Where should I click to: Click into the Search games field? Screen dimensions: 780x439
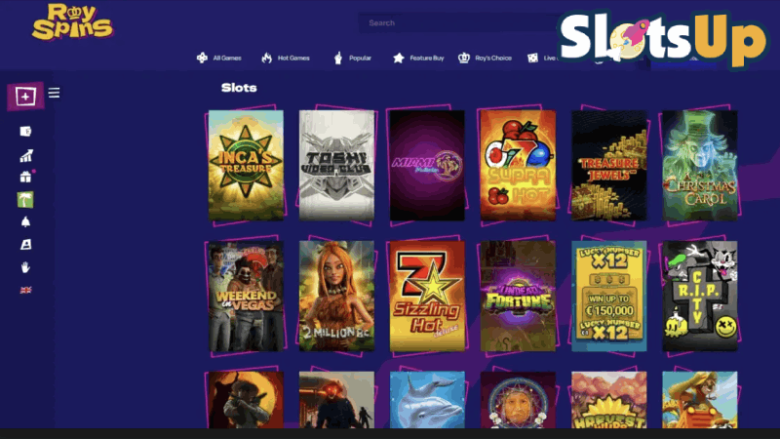click(460, 23)
